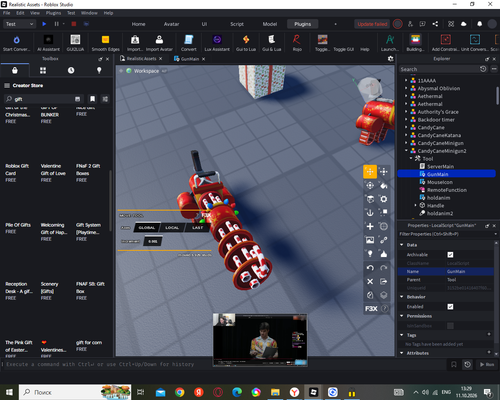
Task: Select RemoteFunction in Explorer
Action: point(447,190)
